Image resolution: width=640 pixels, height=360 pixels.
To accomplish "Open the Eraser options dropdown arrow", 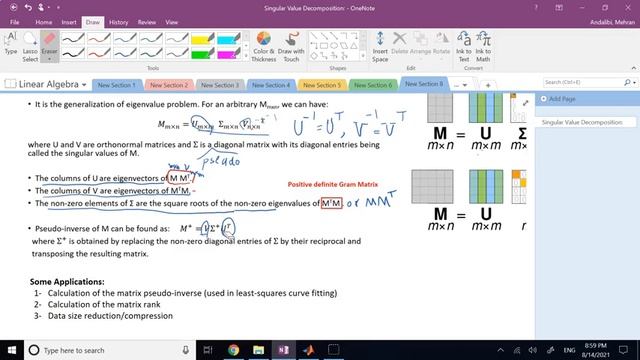I will (49, 59).
